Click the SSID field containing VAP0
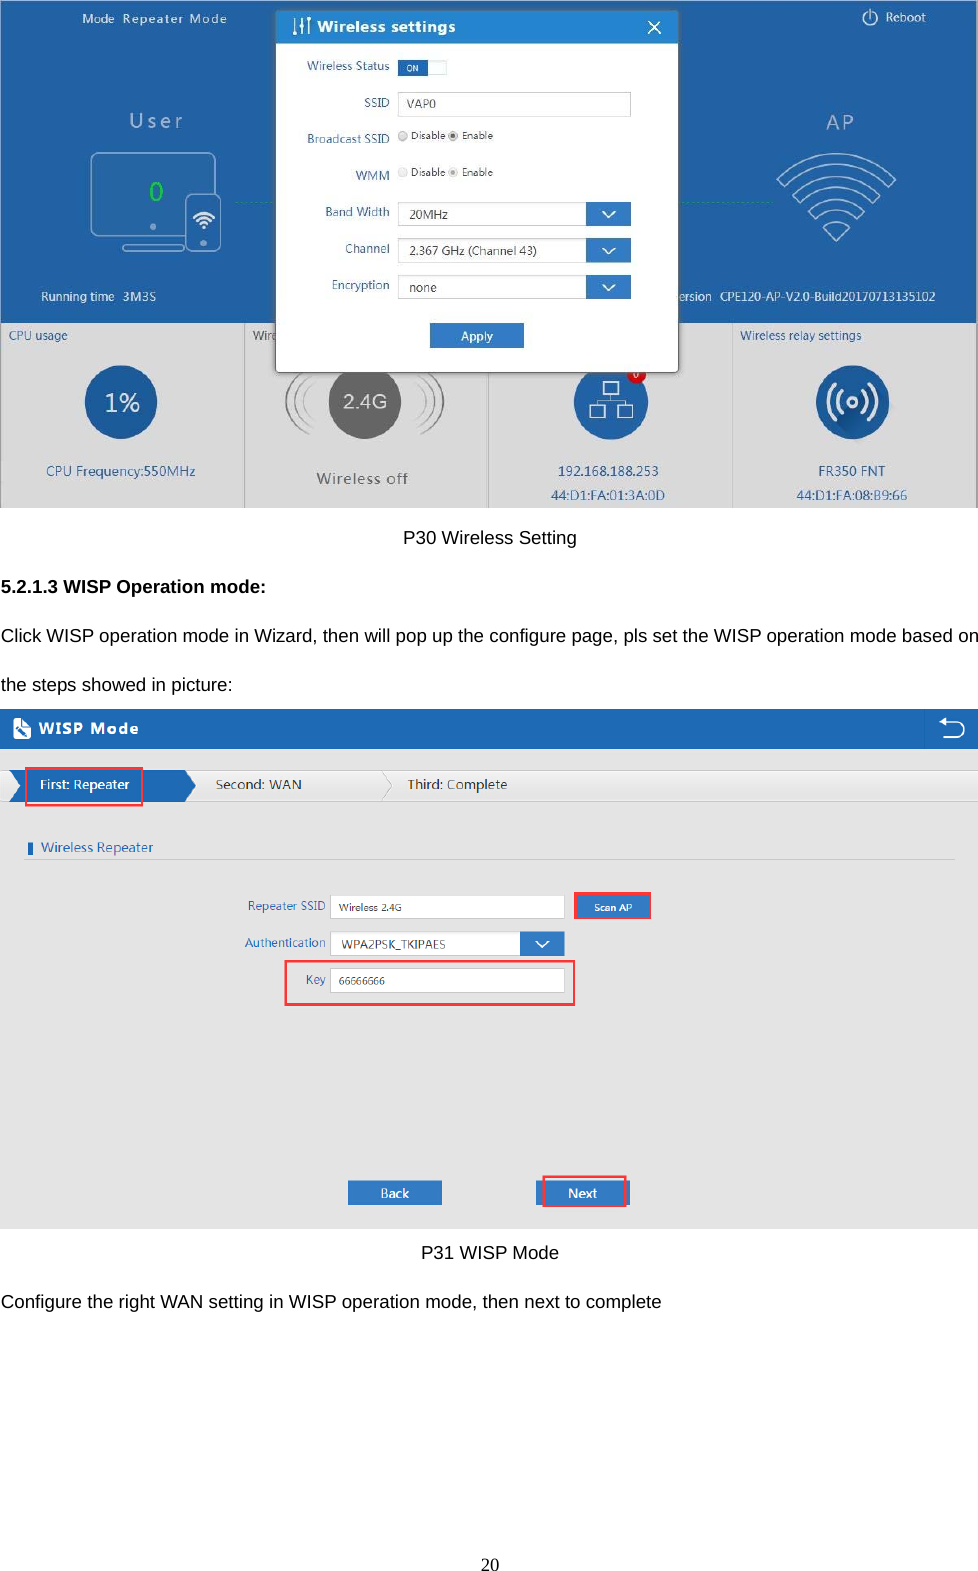The width and height of the screenshot is (978, 1571). pos(514,104)
